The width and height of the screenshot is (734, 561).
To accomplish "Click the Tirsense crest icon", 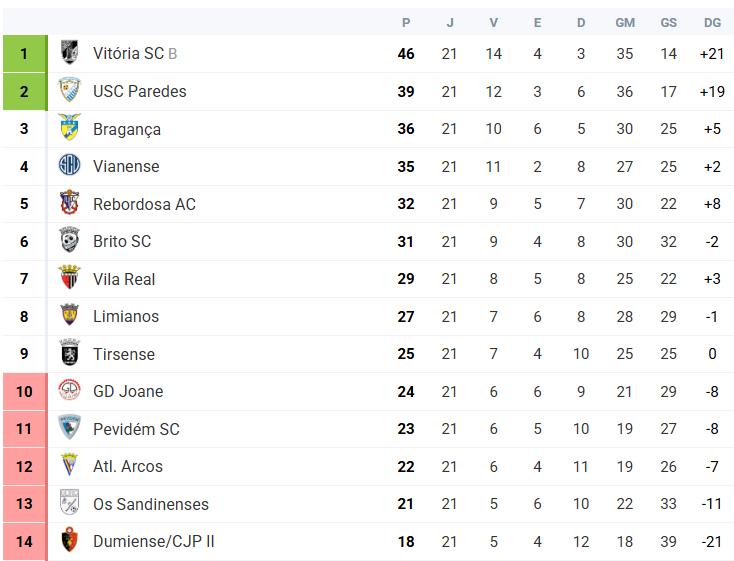I will 69,353.
